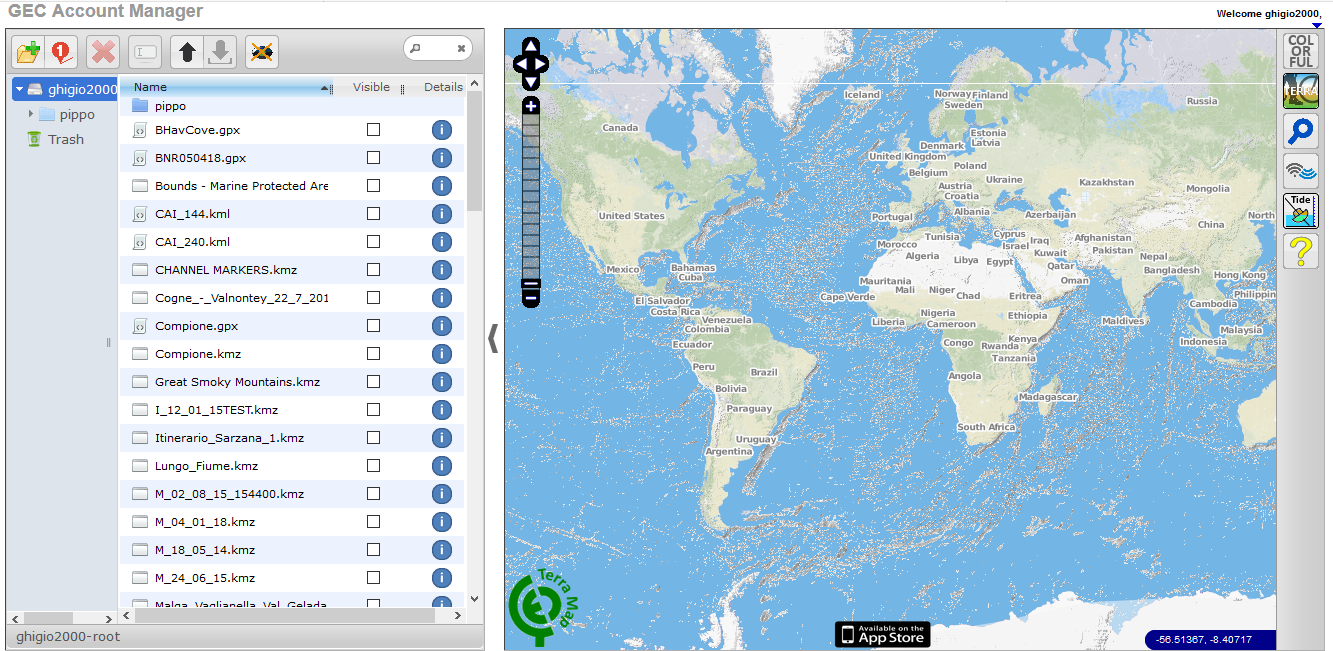This screenshot has height=651, width=1333.
Task: Open details info for CAI_144.kml
Action: pos(441,213)
